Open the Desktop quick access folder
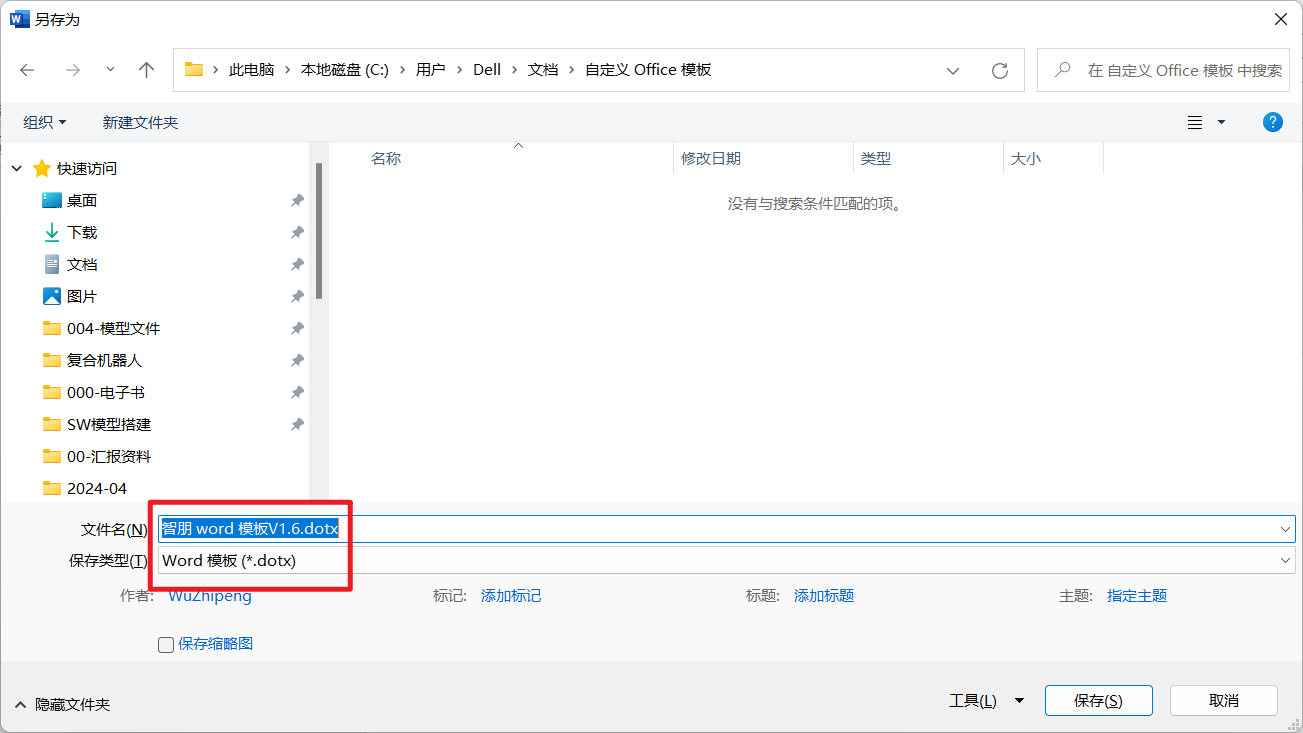Image resolution: width=1303 pixels, height=733 pixels. click(x=82, y=200)
